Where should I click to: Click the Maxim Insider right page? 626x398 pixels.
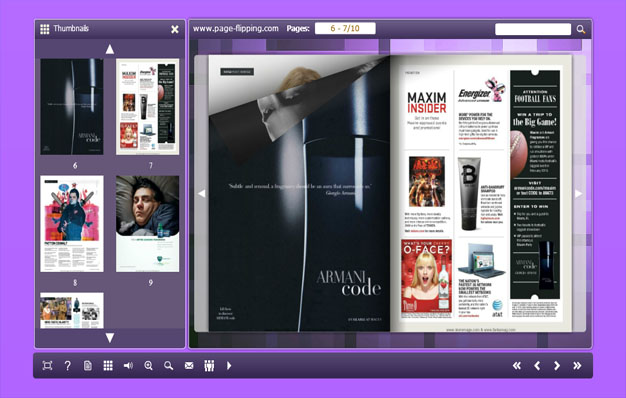click(481, 193)
